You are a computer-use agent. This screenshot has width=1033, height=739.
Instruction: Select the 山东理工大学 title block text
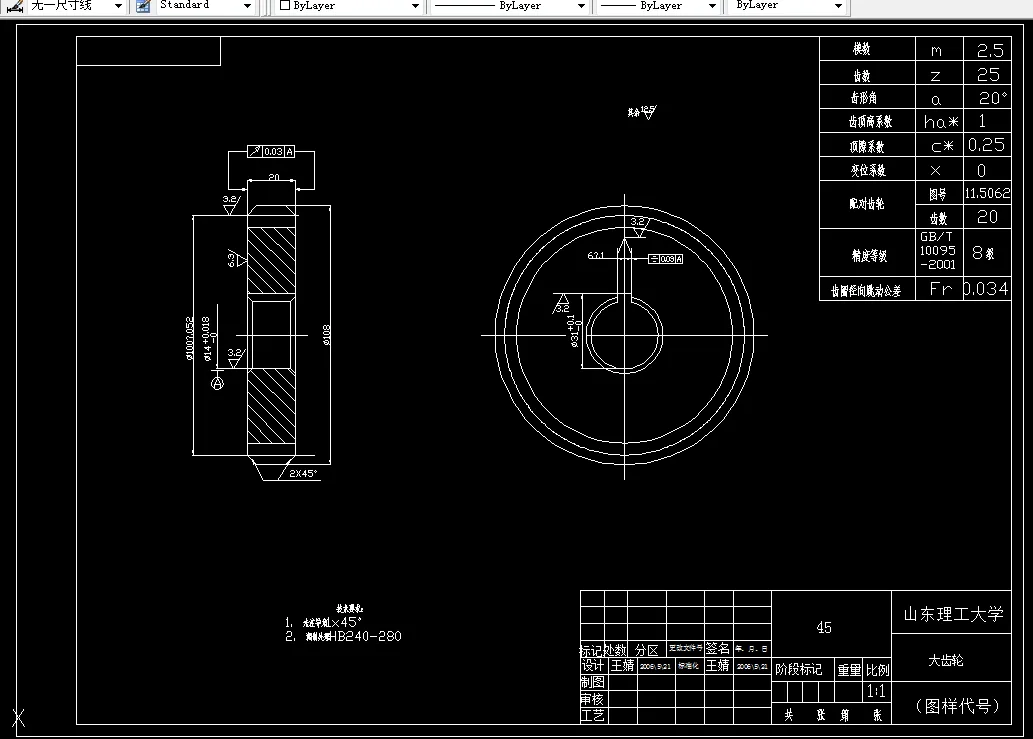tap(953, 614)
